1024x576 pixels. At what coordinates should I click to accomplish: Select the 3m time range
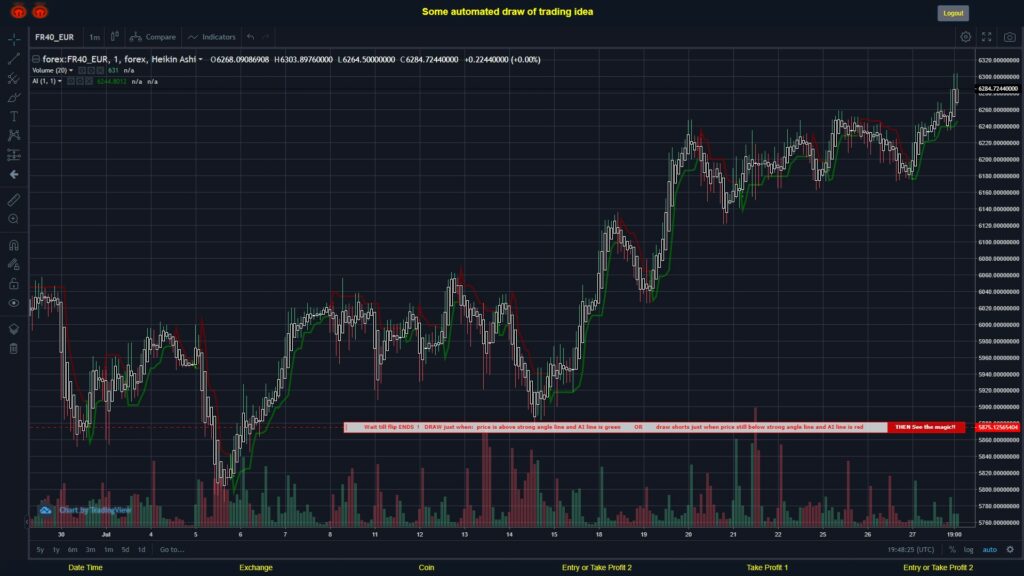point(90,550)
